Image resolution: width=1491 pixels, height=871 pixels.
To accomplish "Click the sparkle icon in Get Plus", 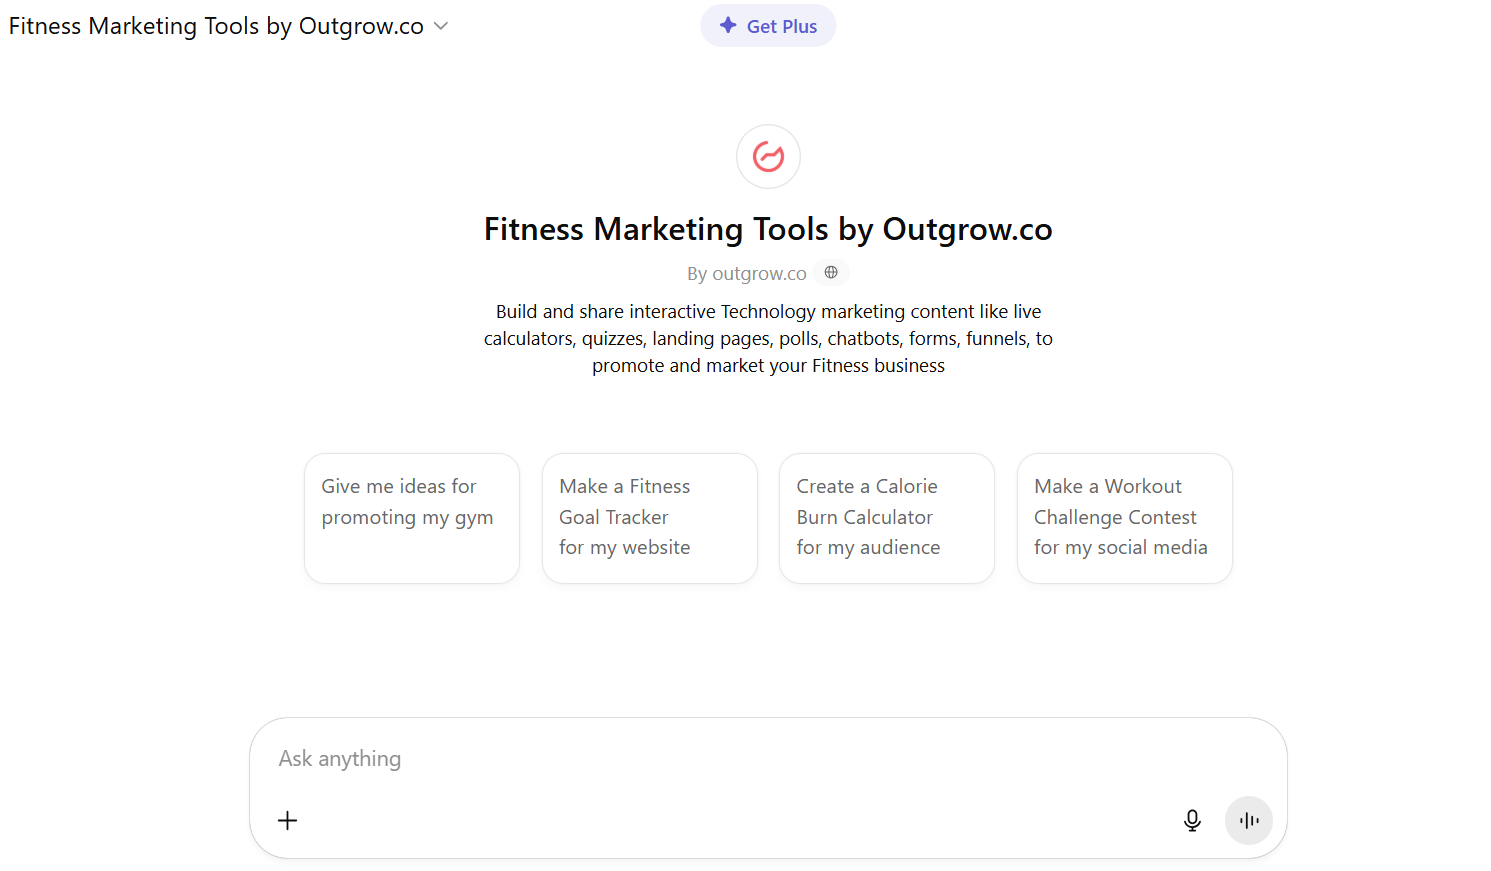I will coord(728,26).
